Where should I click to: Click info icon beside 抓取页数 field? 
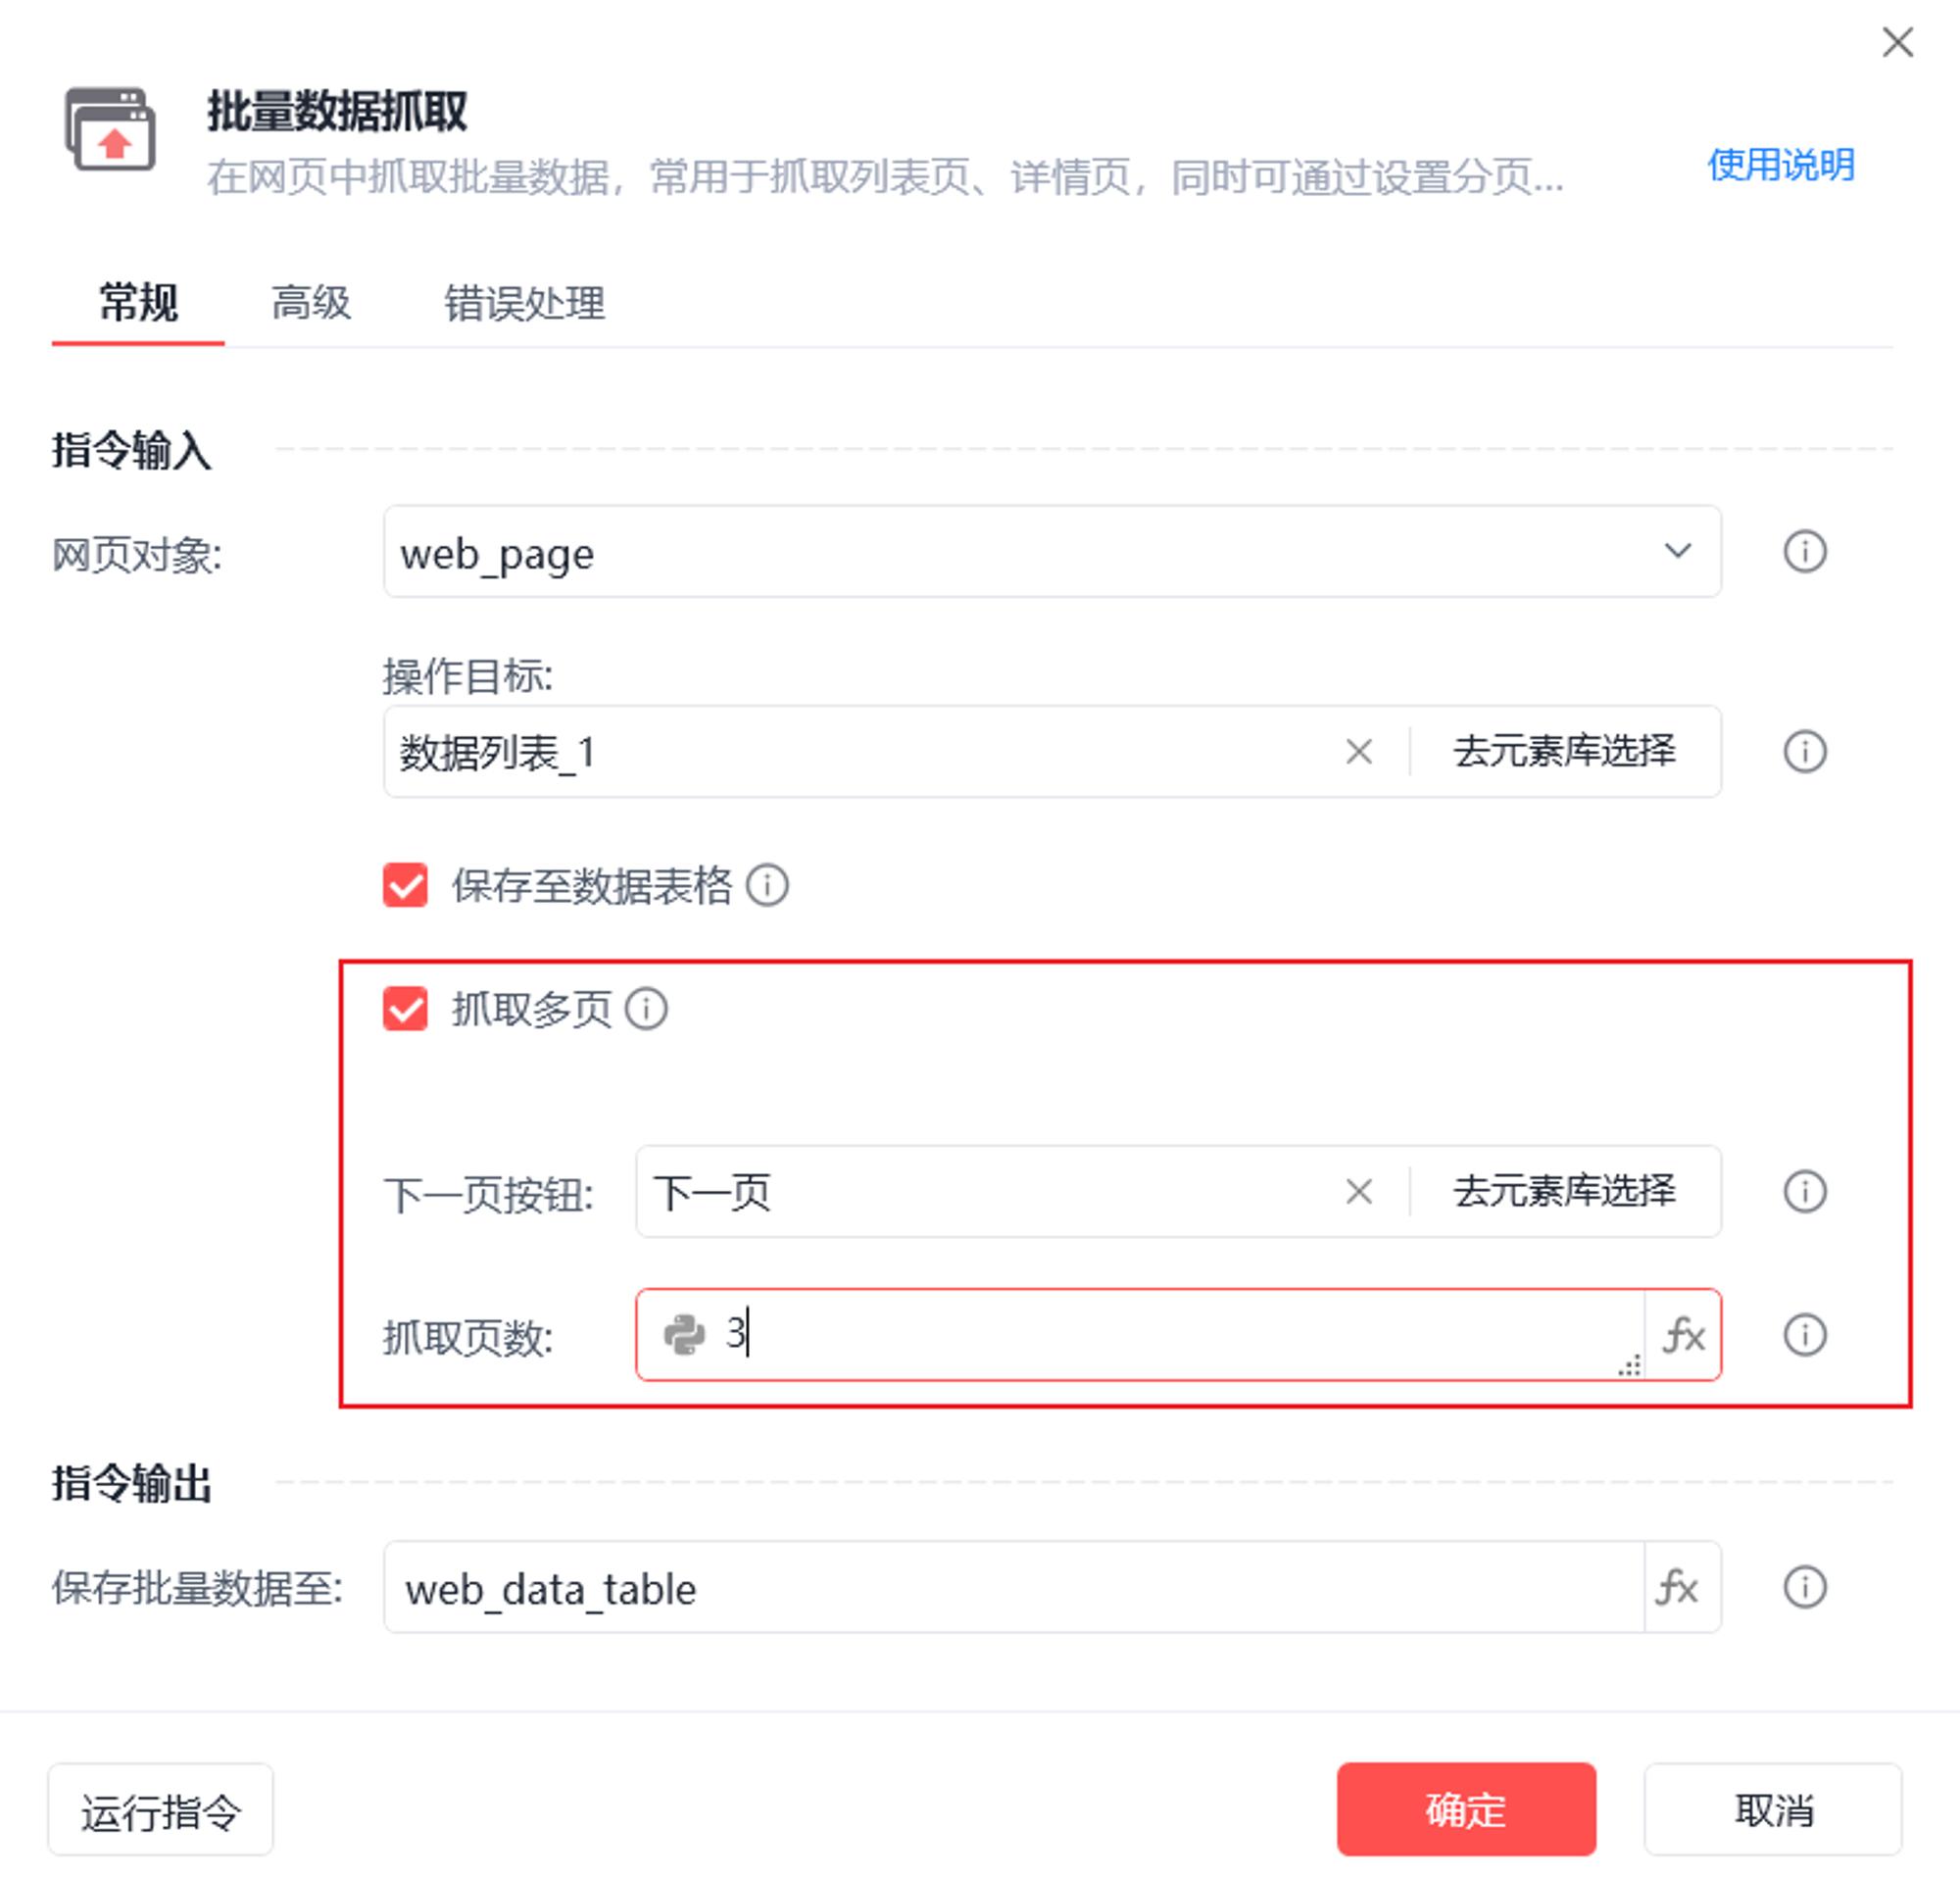click(1804, 1334)
